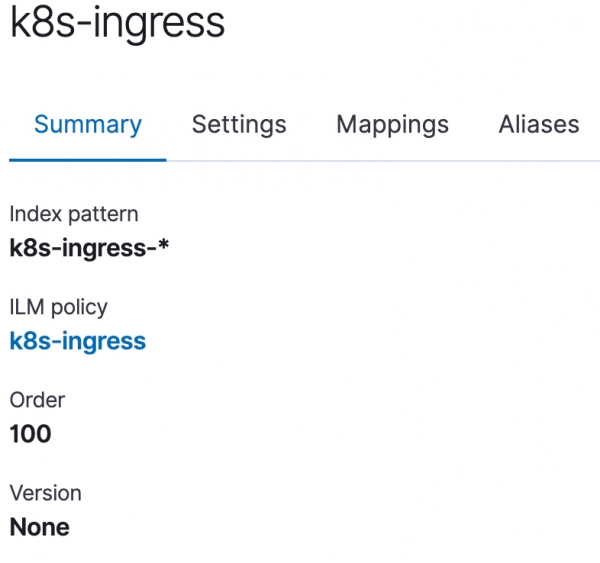Open the Settings tab

pyautogui.click(x=239, y=125)
